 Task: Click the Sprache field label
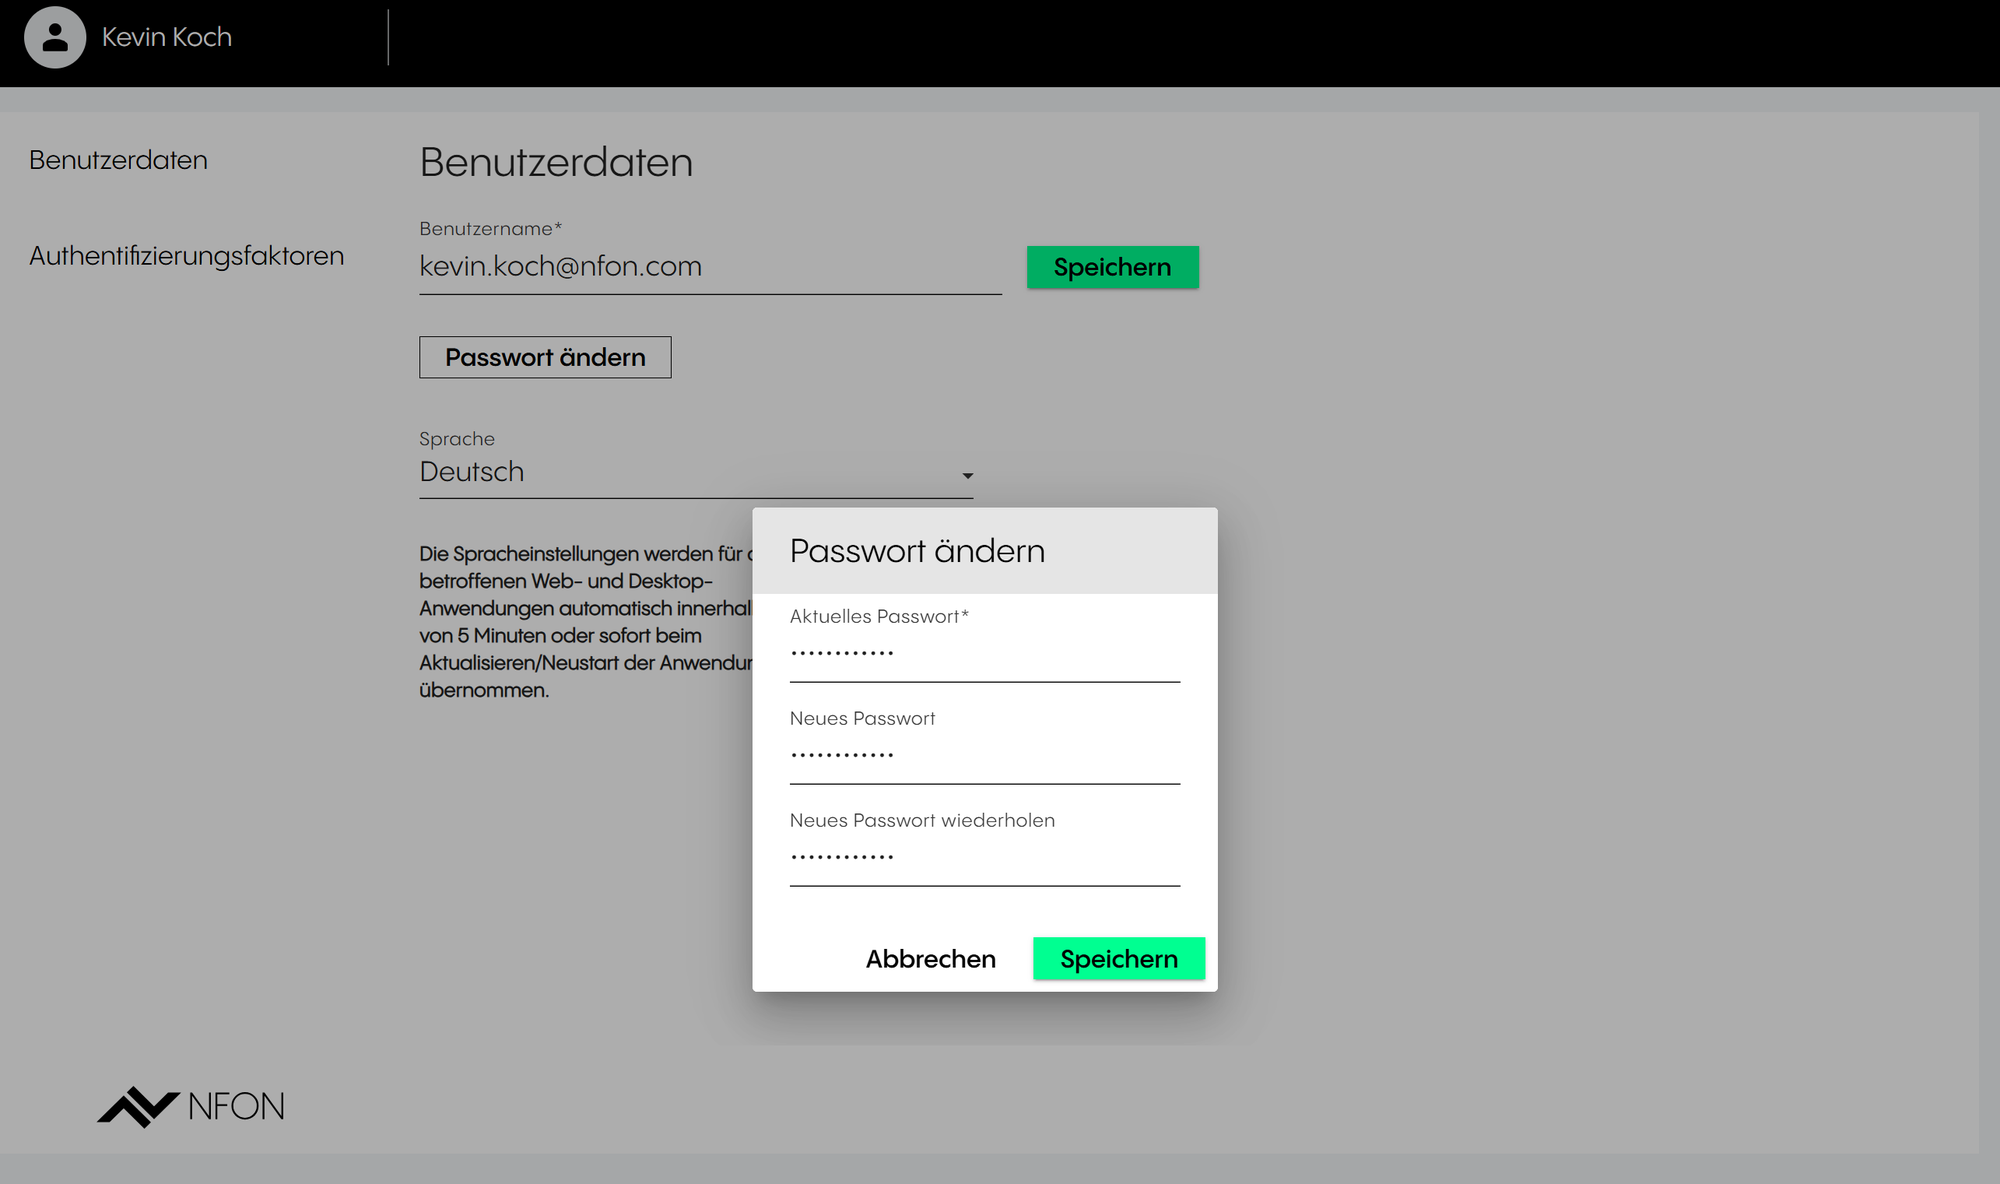coord(457,439)
